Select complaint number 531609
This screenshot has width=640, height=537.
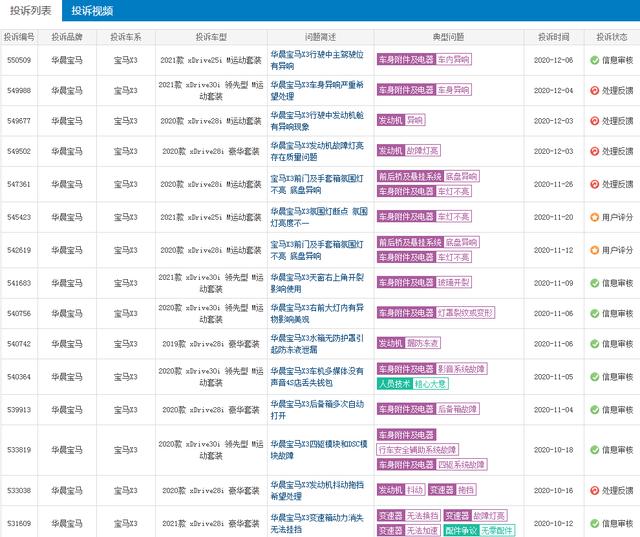point(19,523)
